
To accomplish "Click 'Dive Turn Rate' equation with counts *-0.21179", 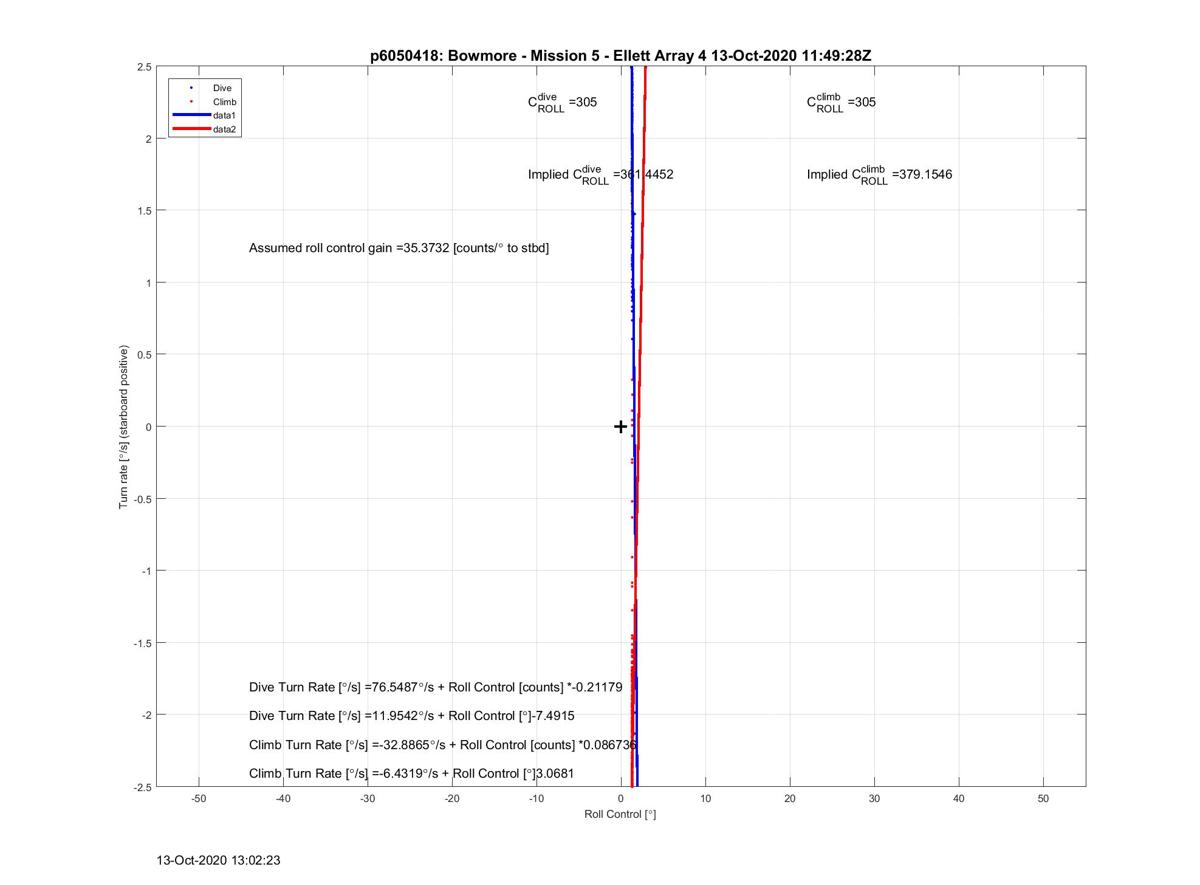I will coord(435,687).
